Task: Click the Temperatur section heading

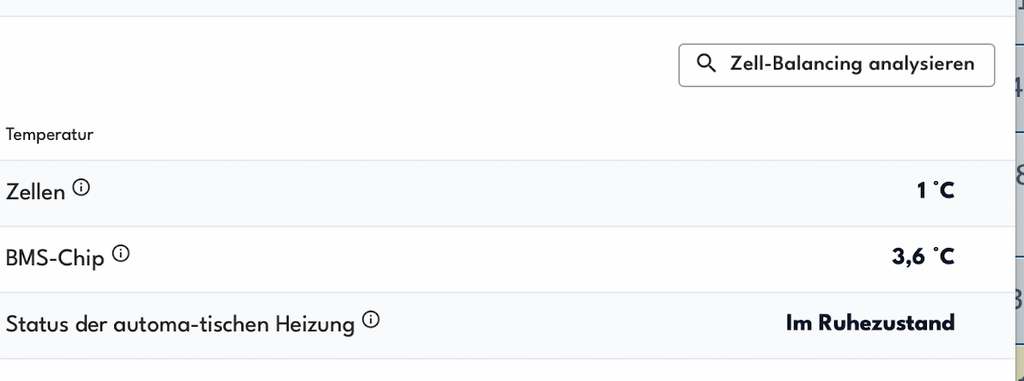Action: point(50,135)
